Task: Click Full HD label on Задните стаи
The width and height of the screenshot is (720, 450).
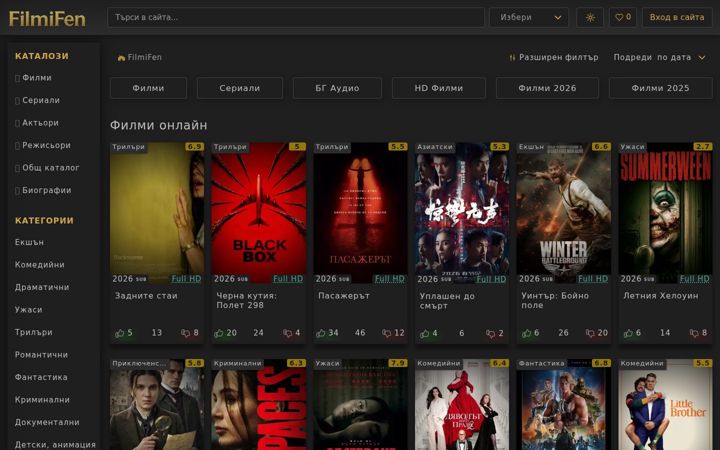Action: (186, 279)
